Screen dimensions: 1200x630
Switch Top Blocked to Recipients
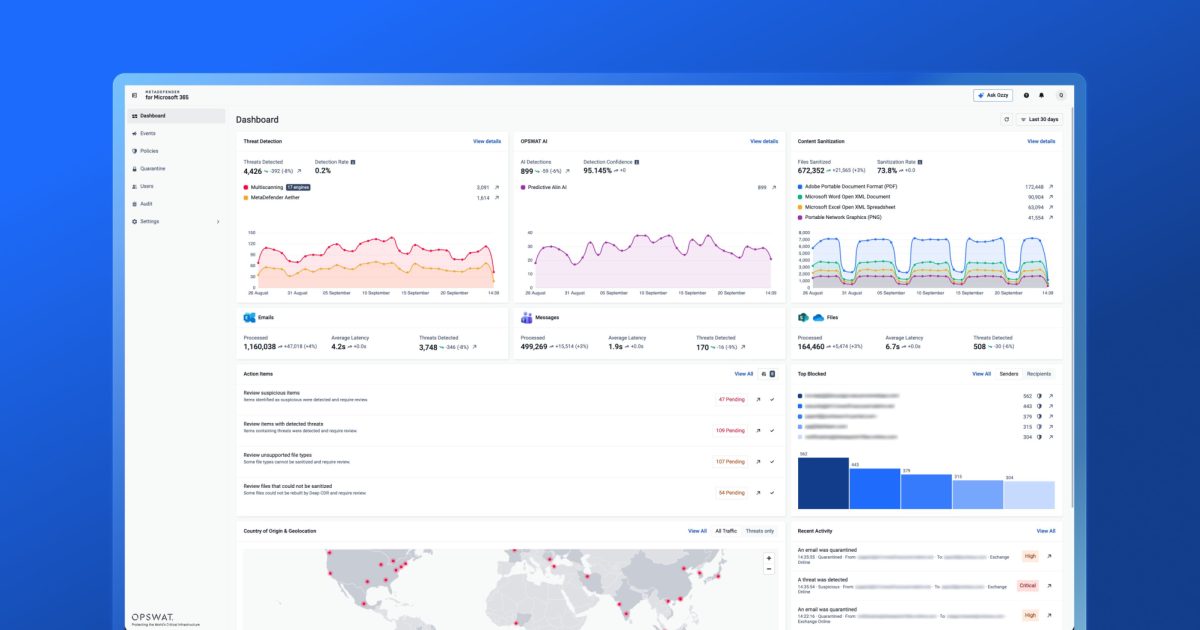pyautogui.click(x=1039, y=374)
